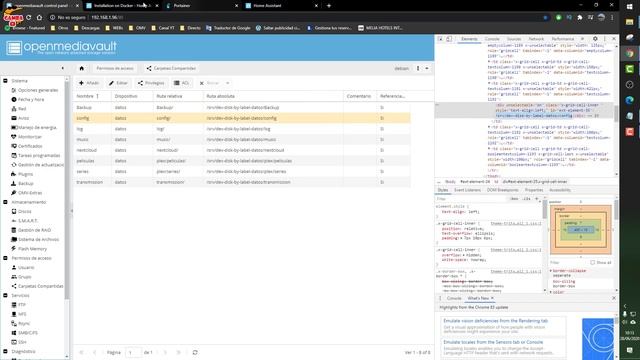Switch to the DevTools Network tab
The height and width of the screenshot is (360, 640).
[x=536, y=39]
